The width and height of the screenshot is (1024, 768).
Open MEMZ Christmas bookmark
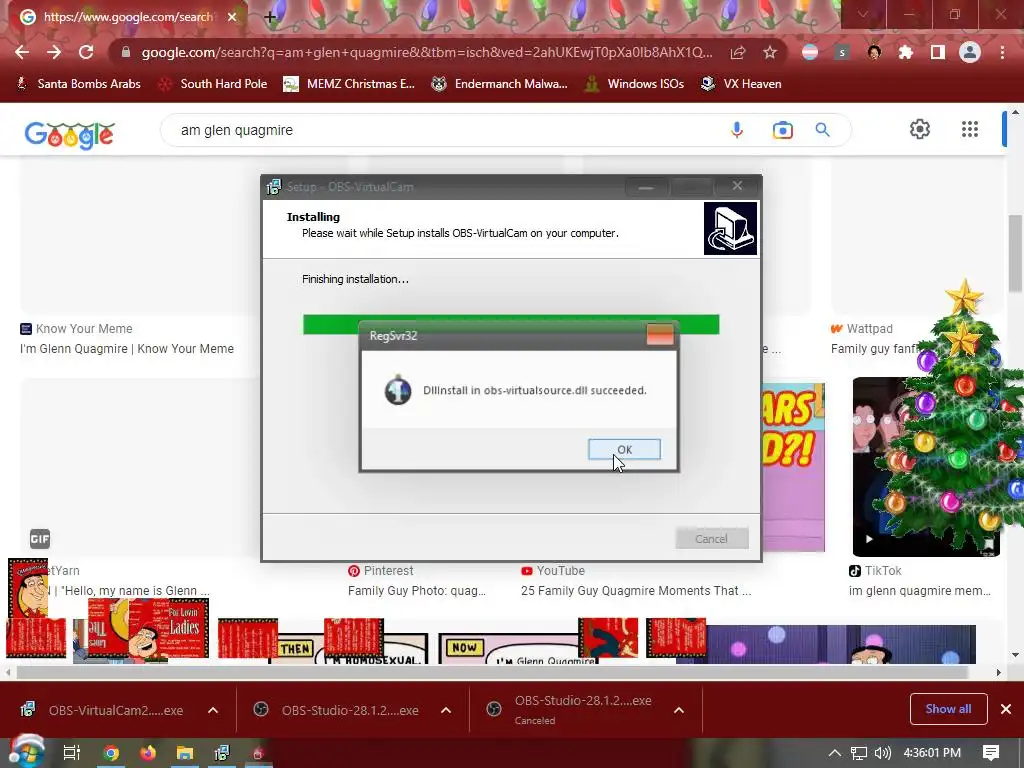click(349, 84)
